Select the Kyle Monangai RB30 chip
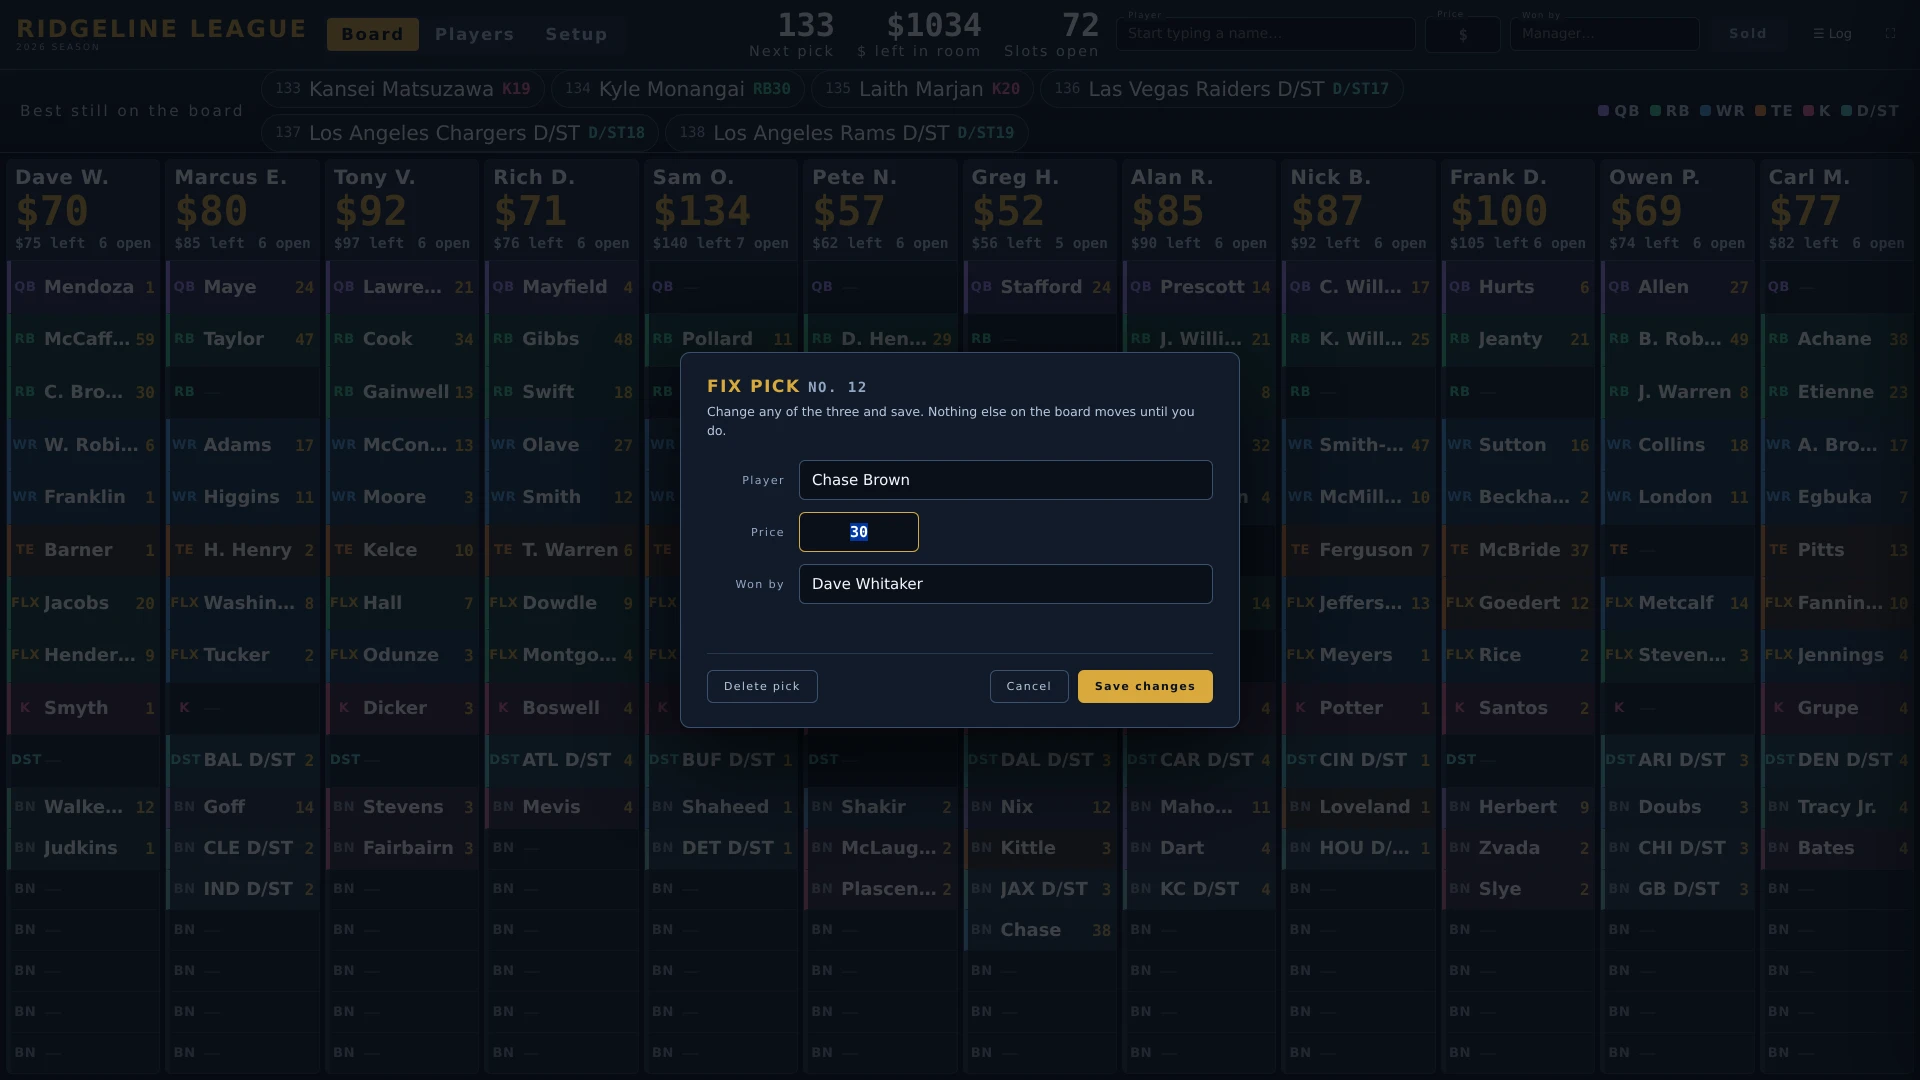Viewport: 1920px width, 1080px height. point(678,89)
